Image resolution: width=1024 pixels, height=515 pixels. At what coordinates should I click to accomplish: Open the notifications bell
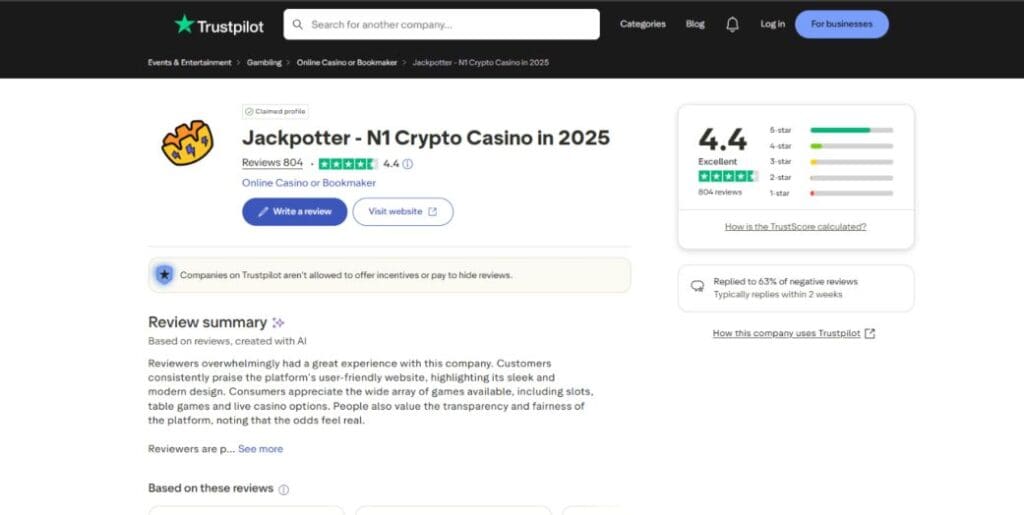tap(732, 24)
